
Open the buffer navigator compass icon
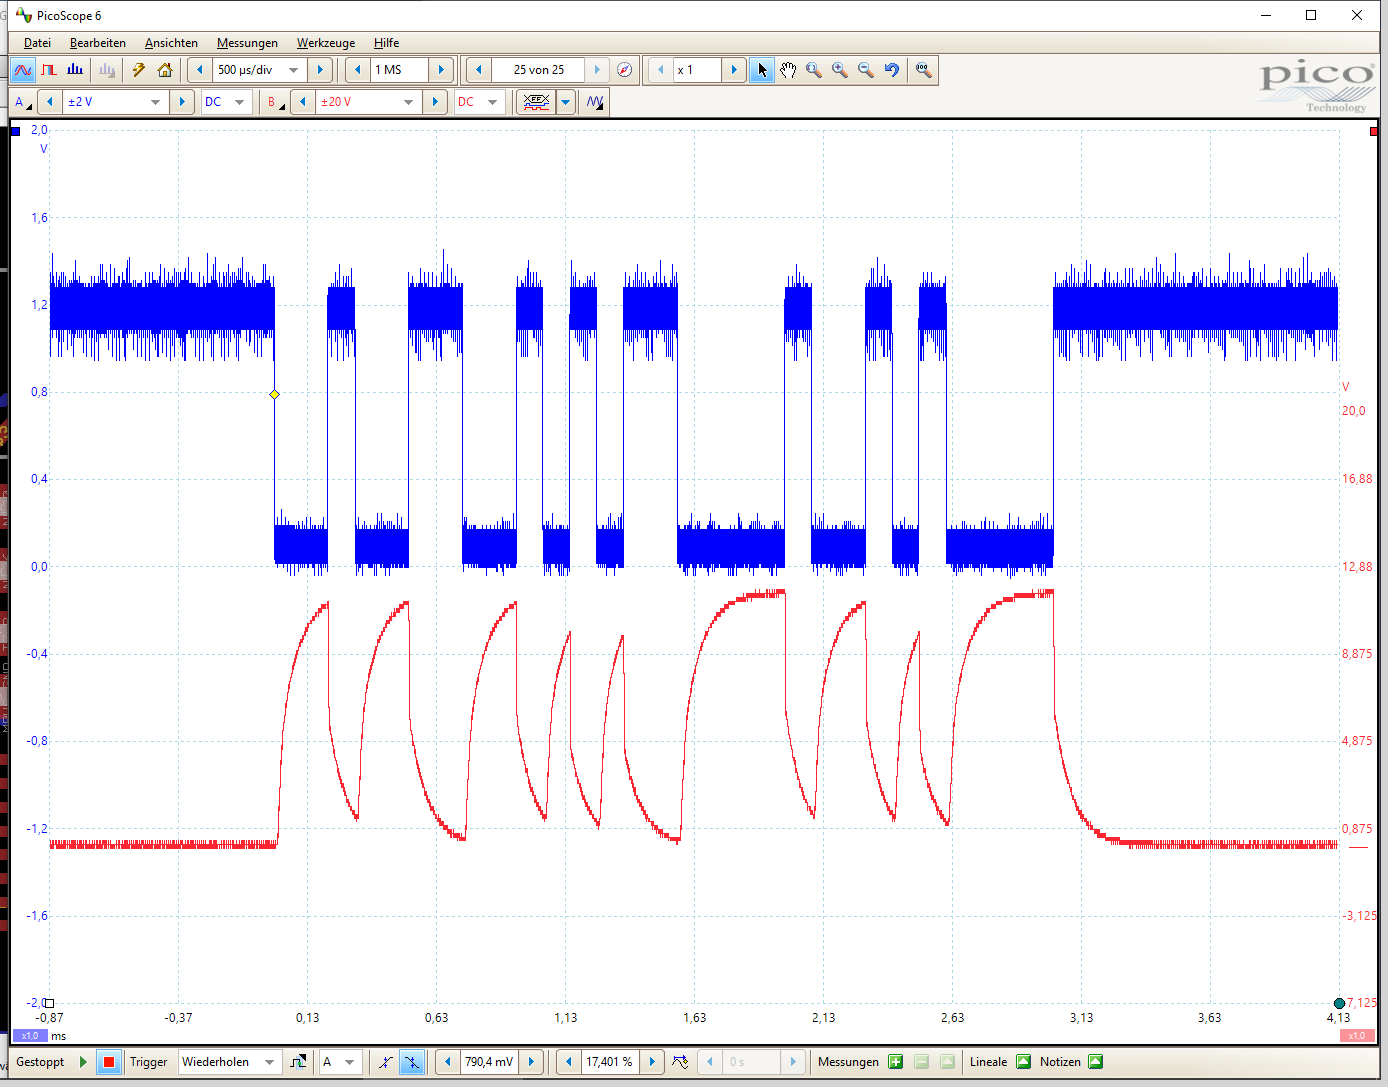coord(624,70)
